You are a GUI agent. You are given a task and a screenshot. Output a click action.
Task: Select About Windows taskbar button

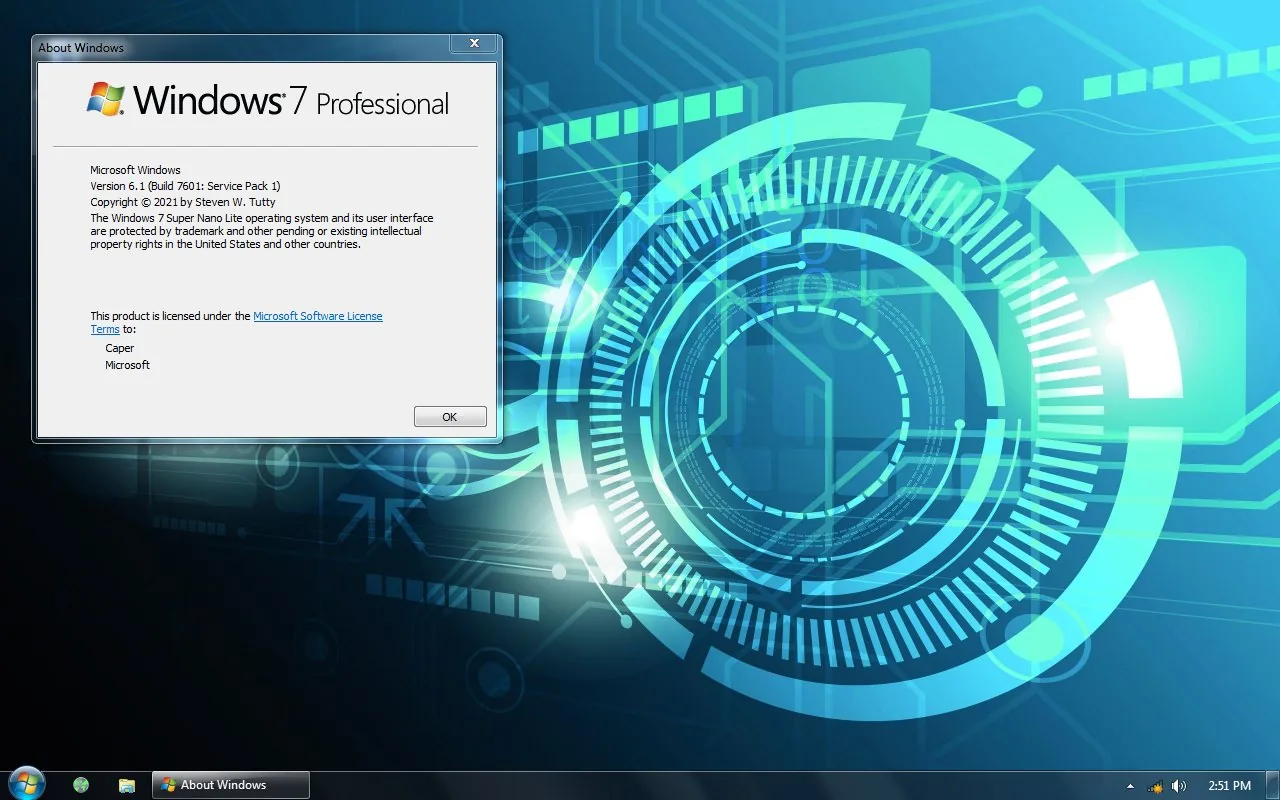click(x=231, y=785)
